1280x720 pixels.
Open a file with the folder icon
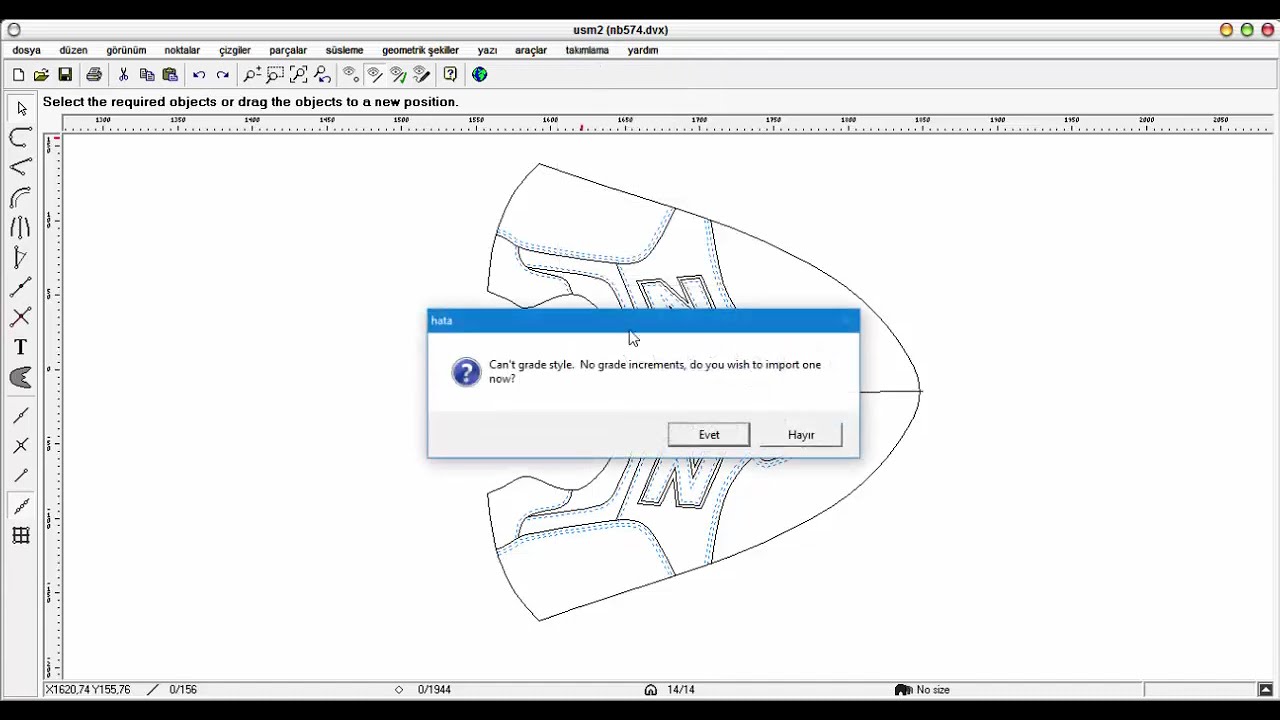click(41, 74)
